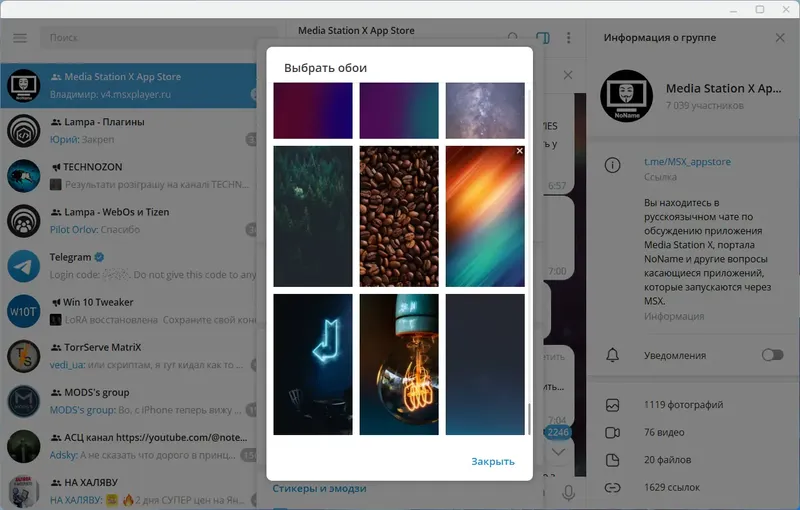Screen dimensions: 800x510
Task: Open the Telegram service chat
Action: (129, 266)
